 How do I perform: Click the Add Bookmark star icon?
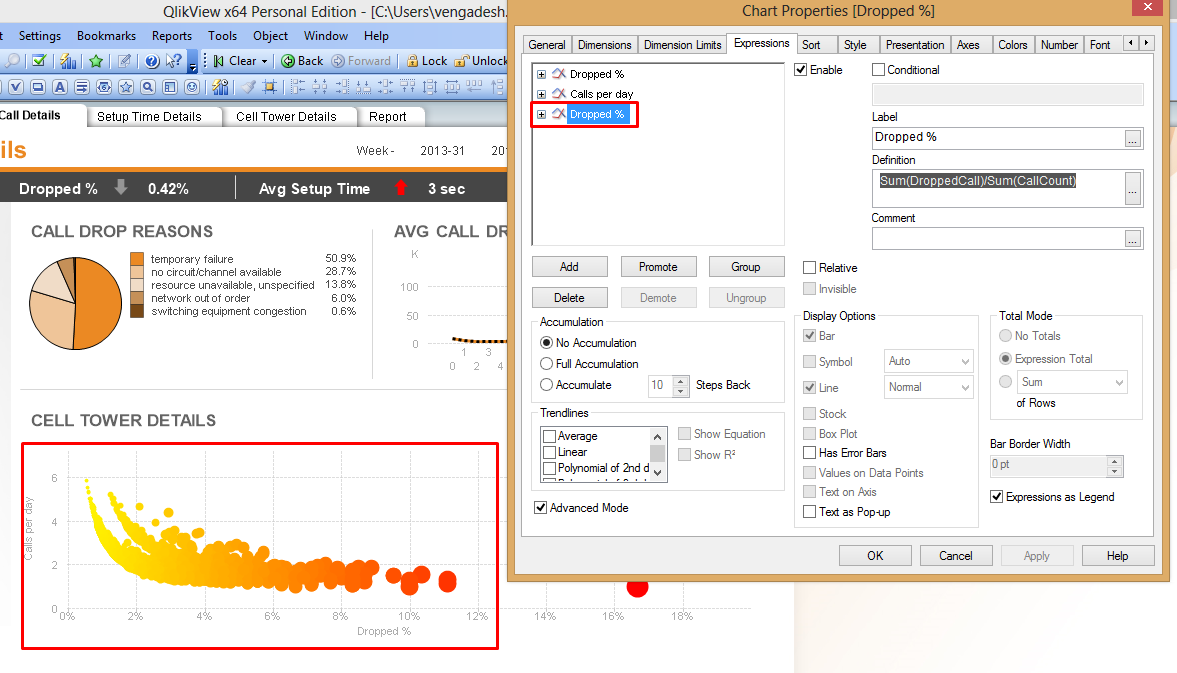coord(96,61)
